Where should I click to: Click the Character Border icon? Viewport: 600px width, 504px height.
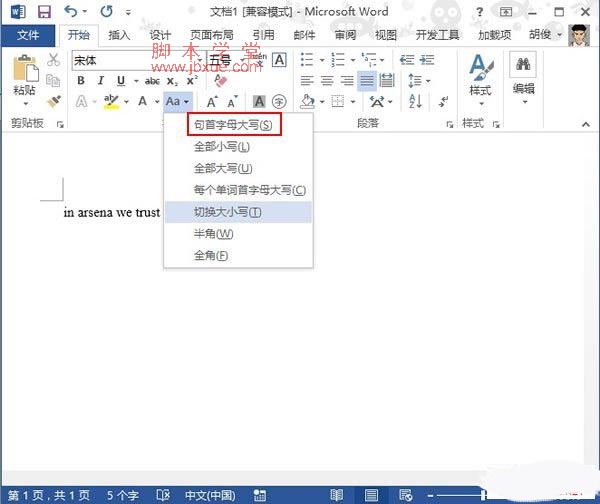tap(279, 60)
